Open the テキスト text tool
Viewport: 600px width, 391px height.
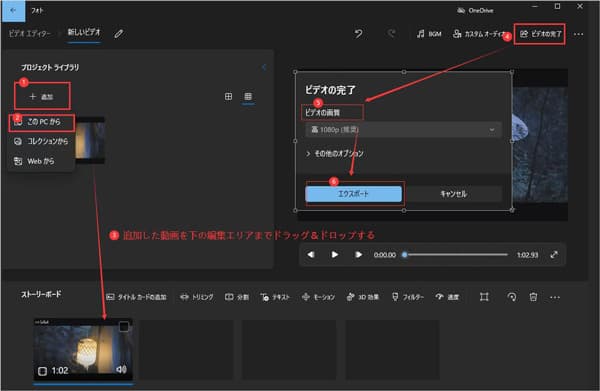(275, 297)
